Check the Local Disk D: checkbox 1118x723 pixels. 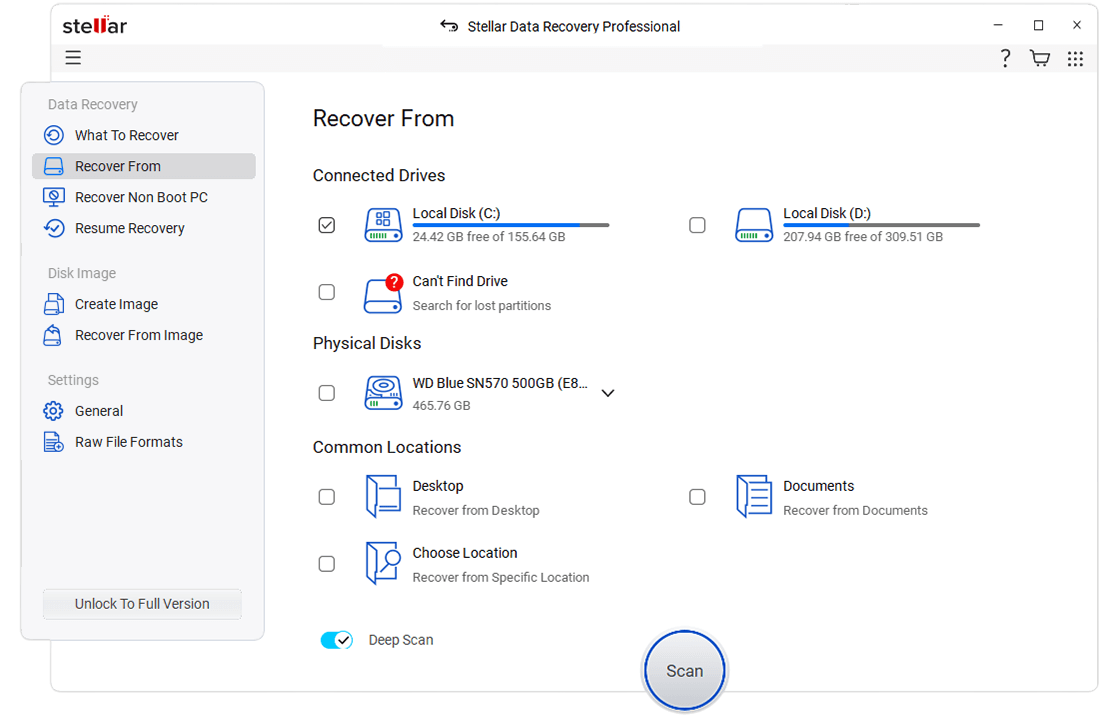697,225
